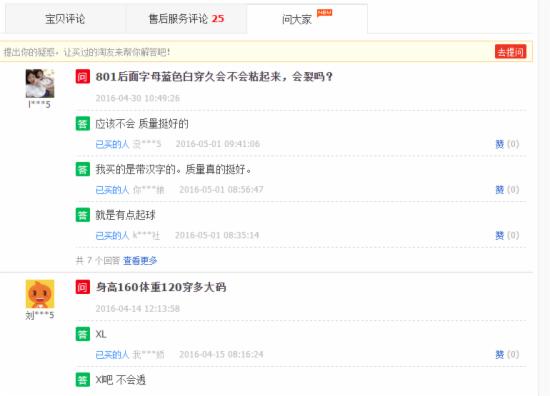Click green 答 icon beside X吧 不会透
This screenshot has width=550, height=396.
pyautogui.click(x=83, y=380)
